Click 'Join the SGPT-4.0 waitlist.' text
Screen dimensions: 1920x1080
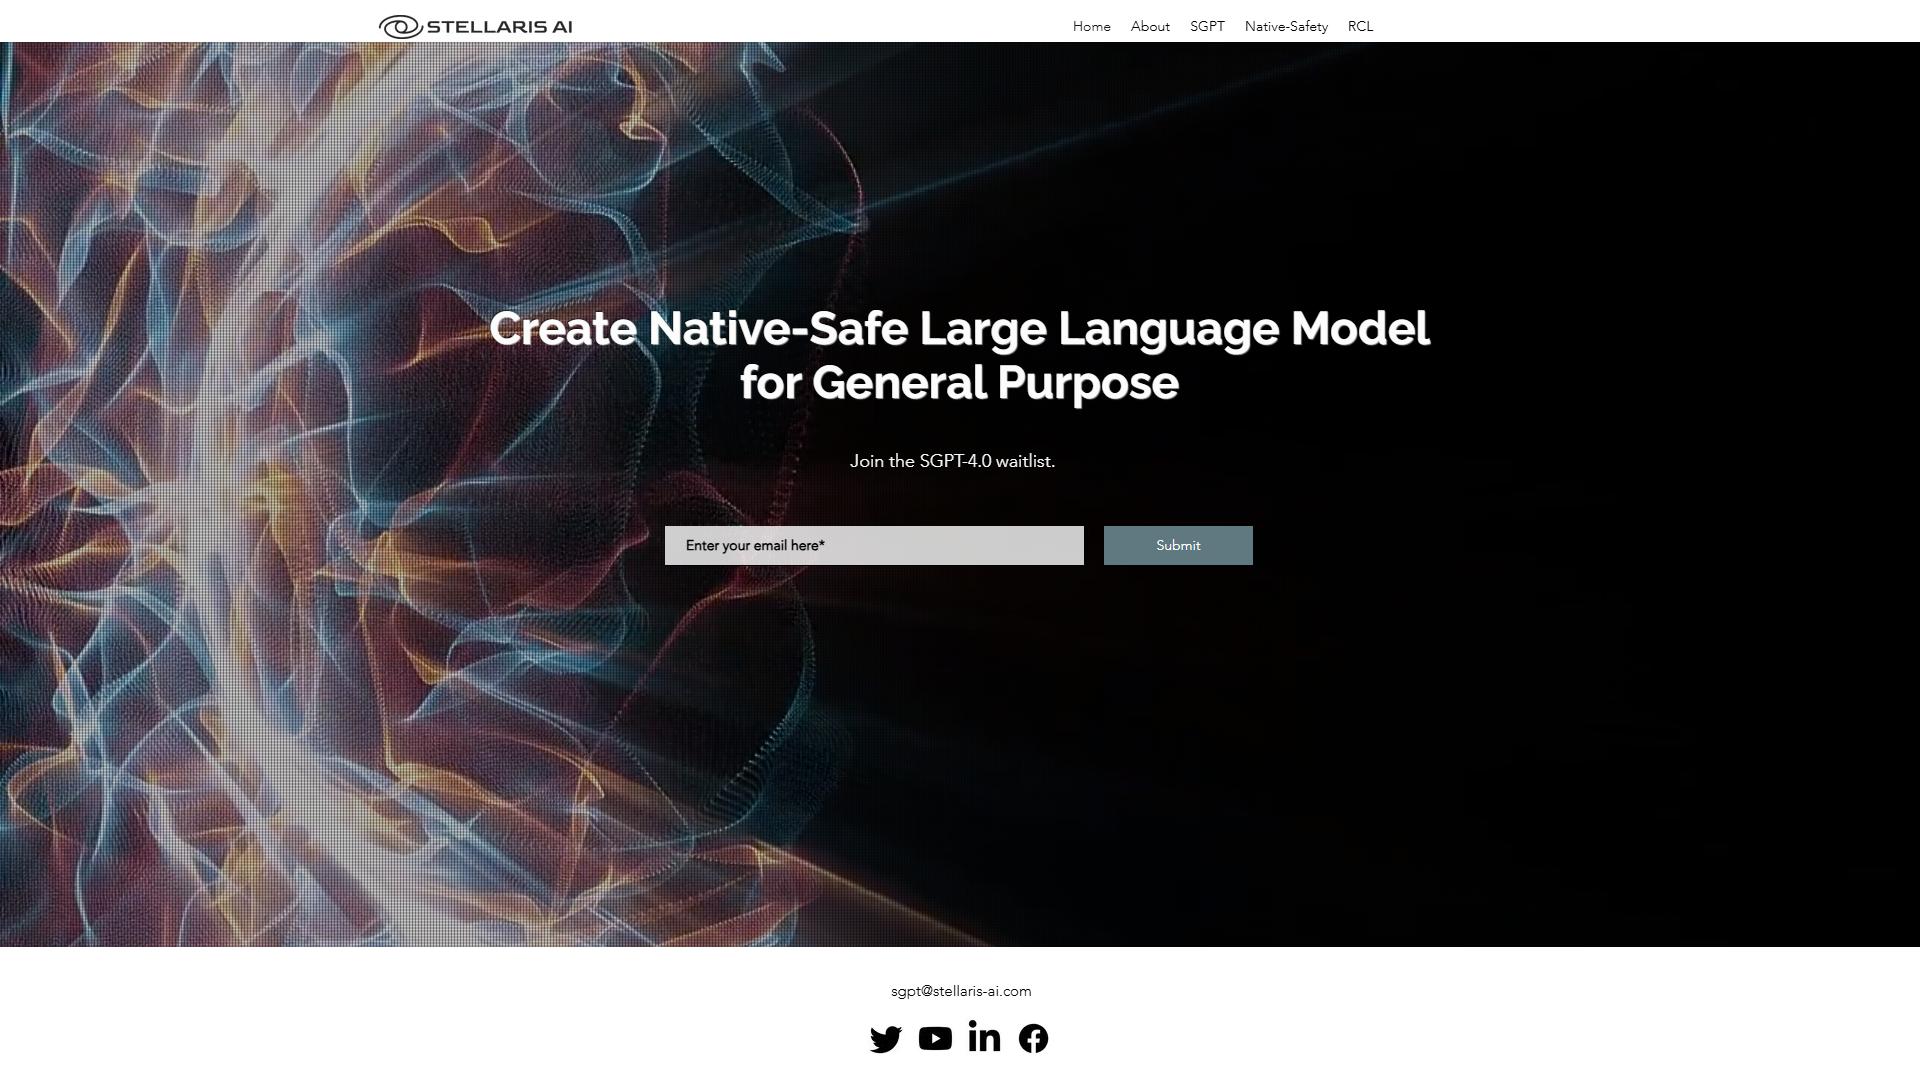[x=953, y=461]
